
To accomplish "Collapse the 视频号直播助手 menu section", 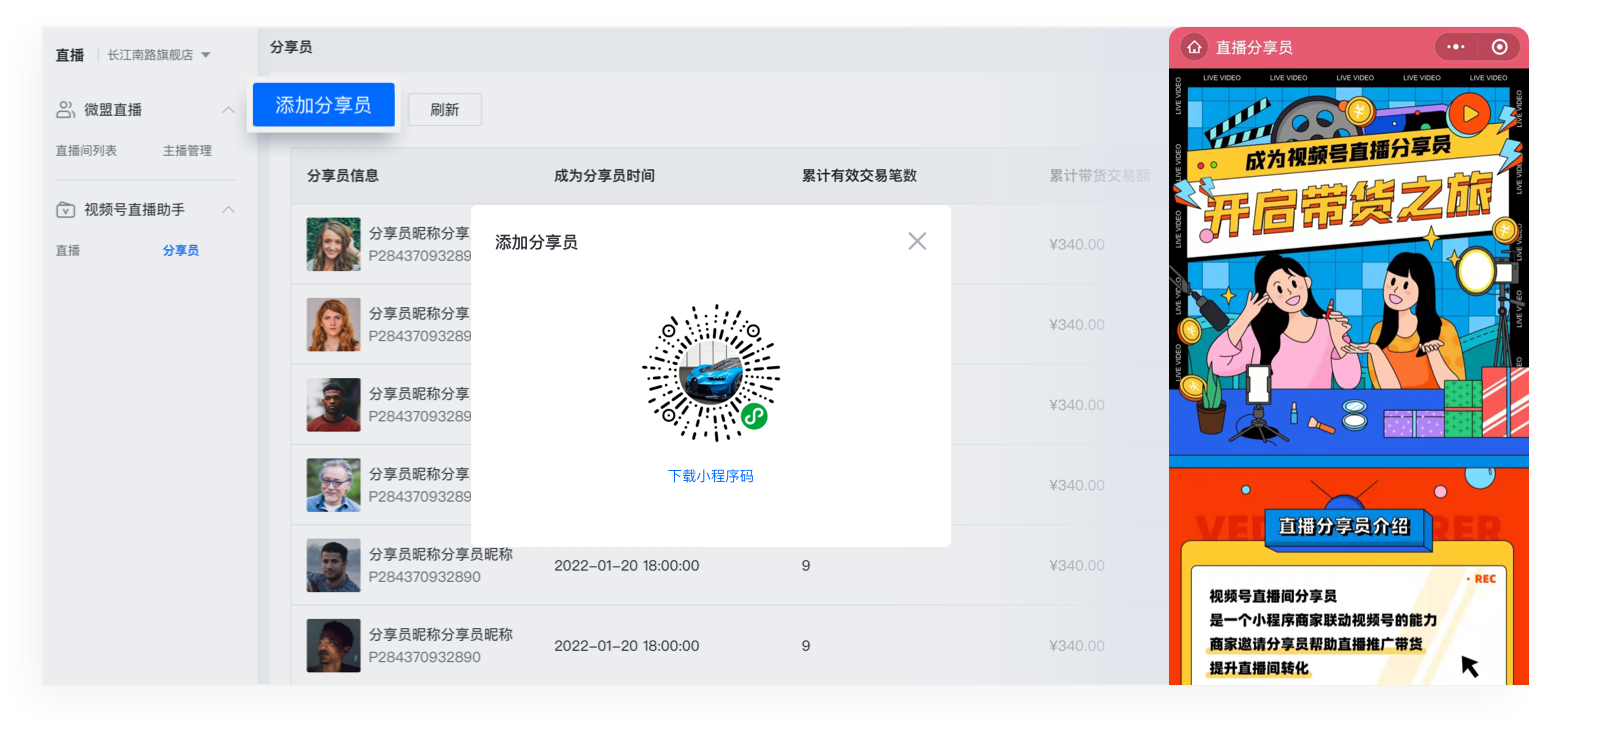I will (x=228, y=210).
